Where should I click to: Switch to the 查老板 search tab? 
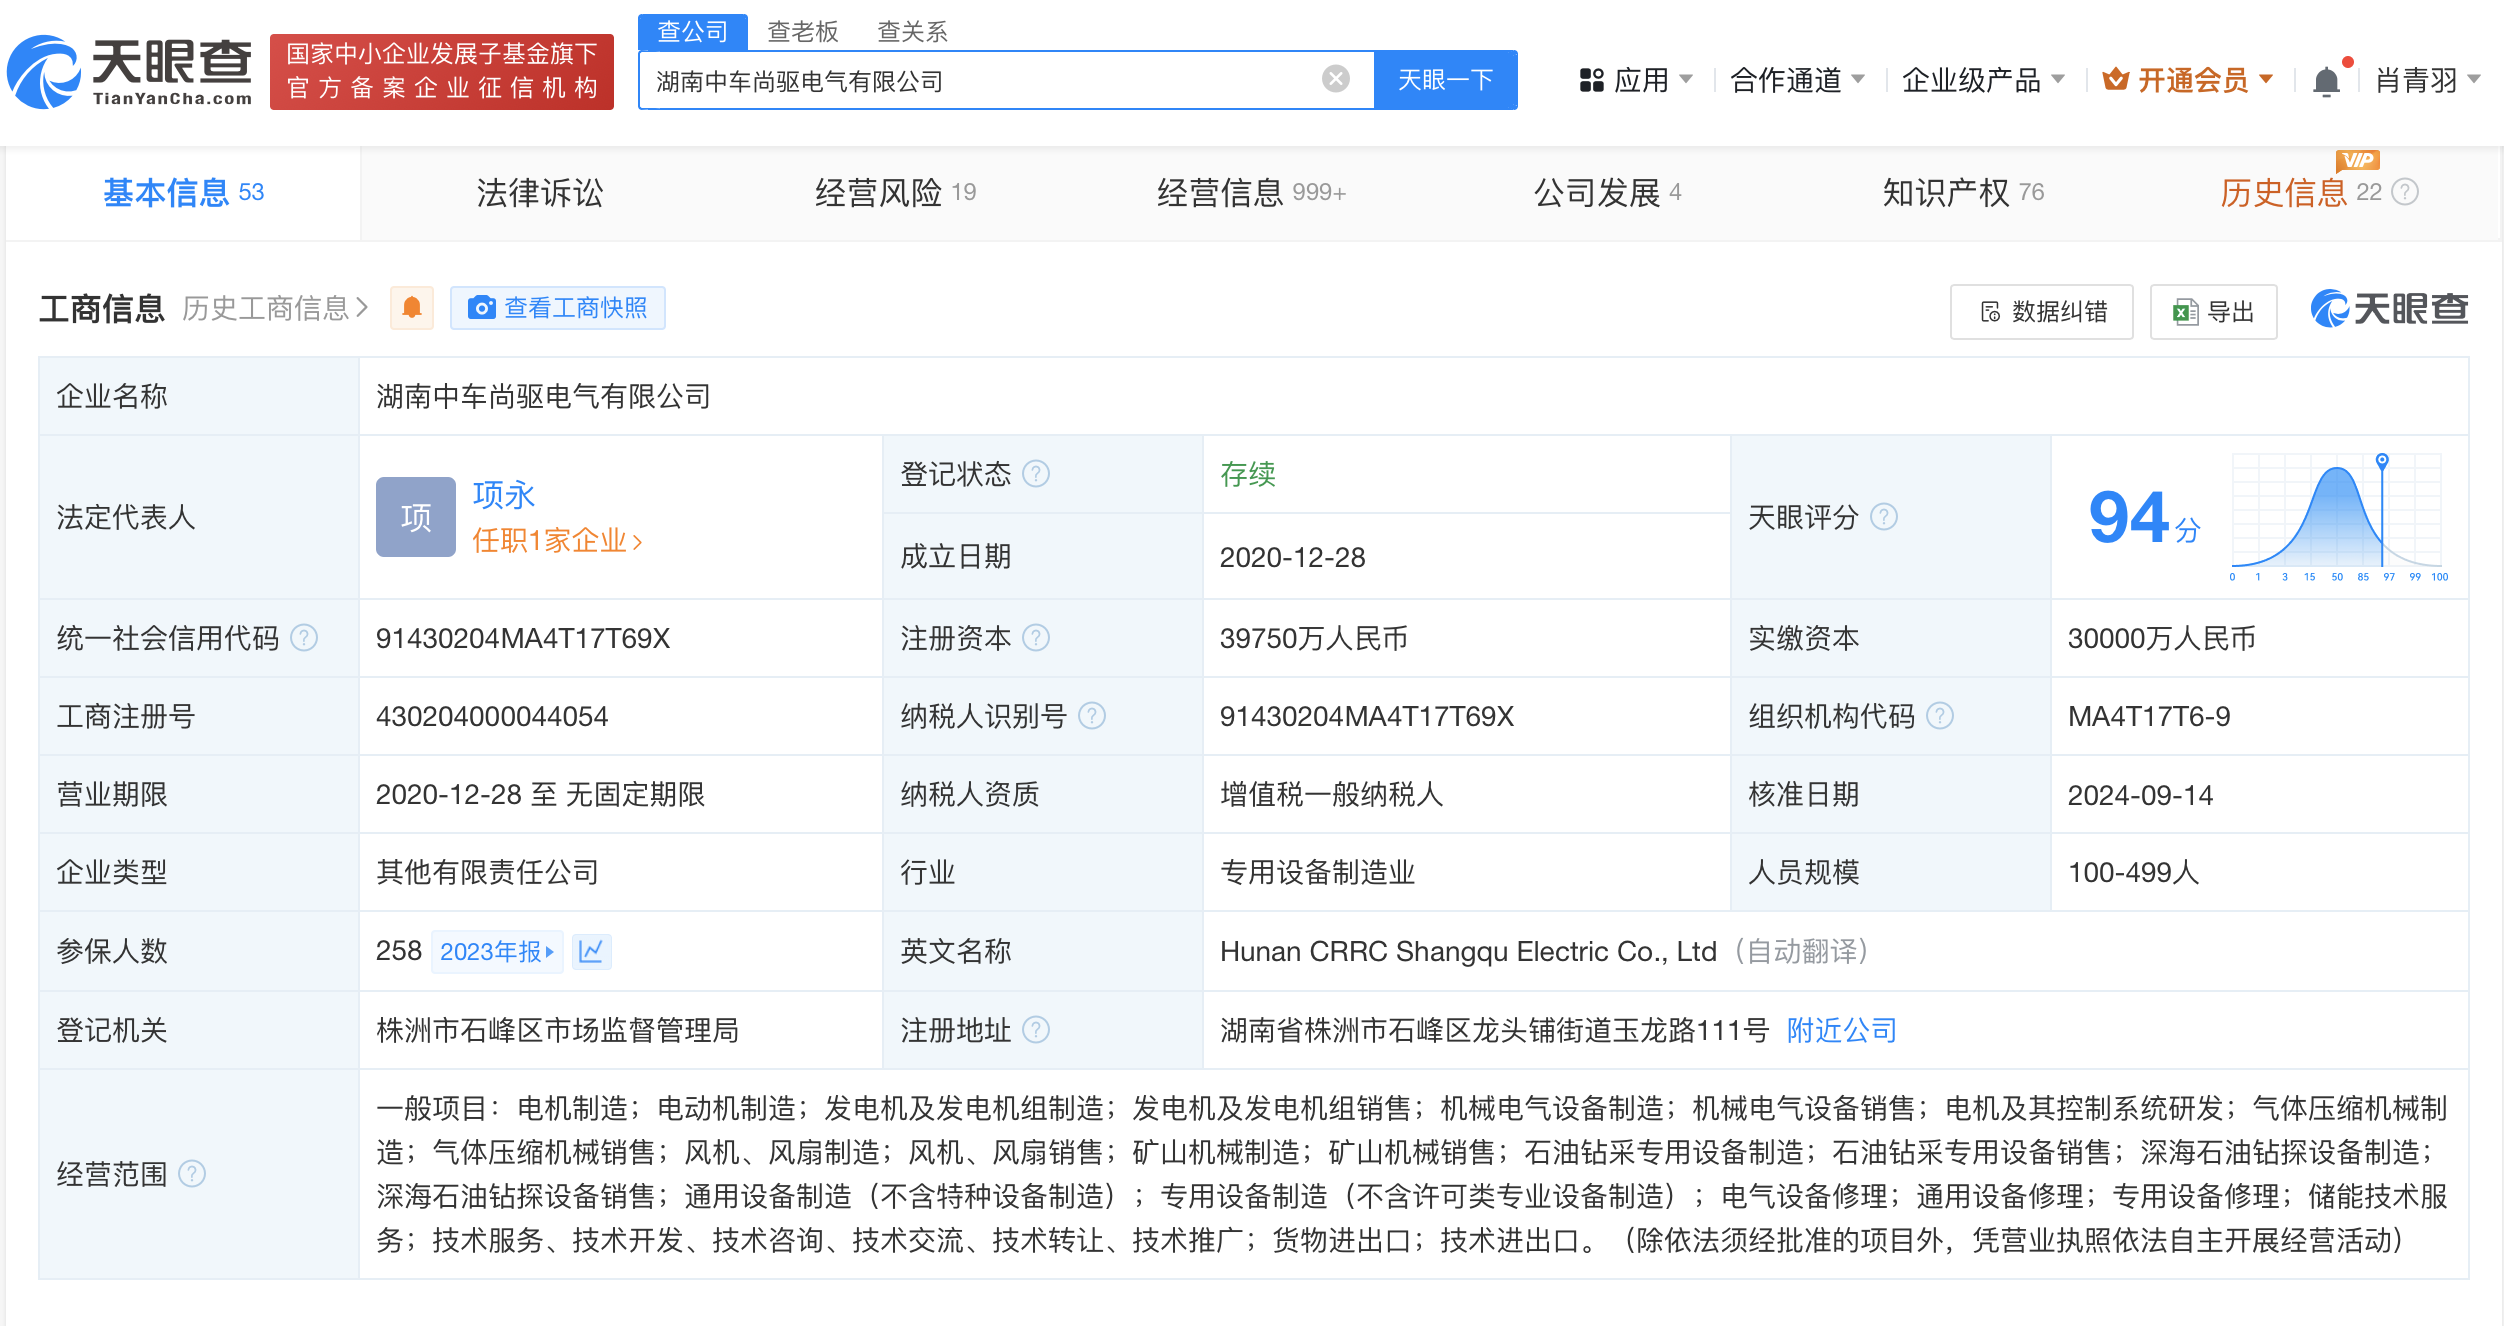tap(802, 32)
